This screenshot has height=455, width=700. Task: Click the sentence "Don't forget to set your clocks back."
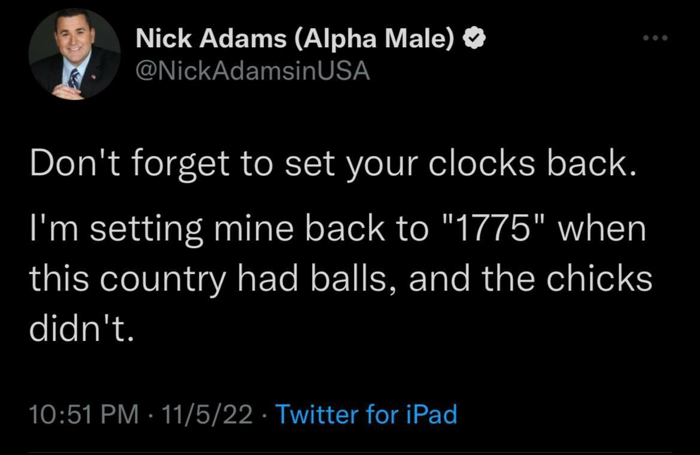(332, 165)
